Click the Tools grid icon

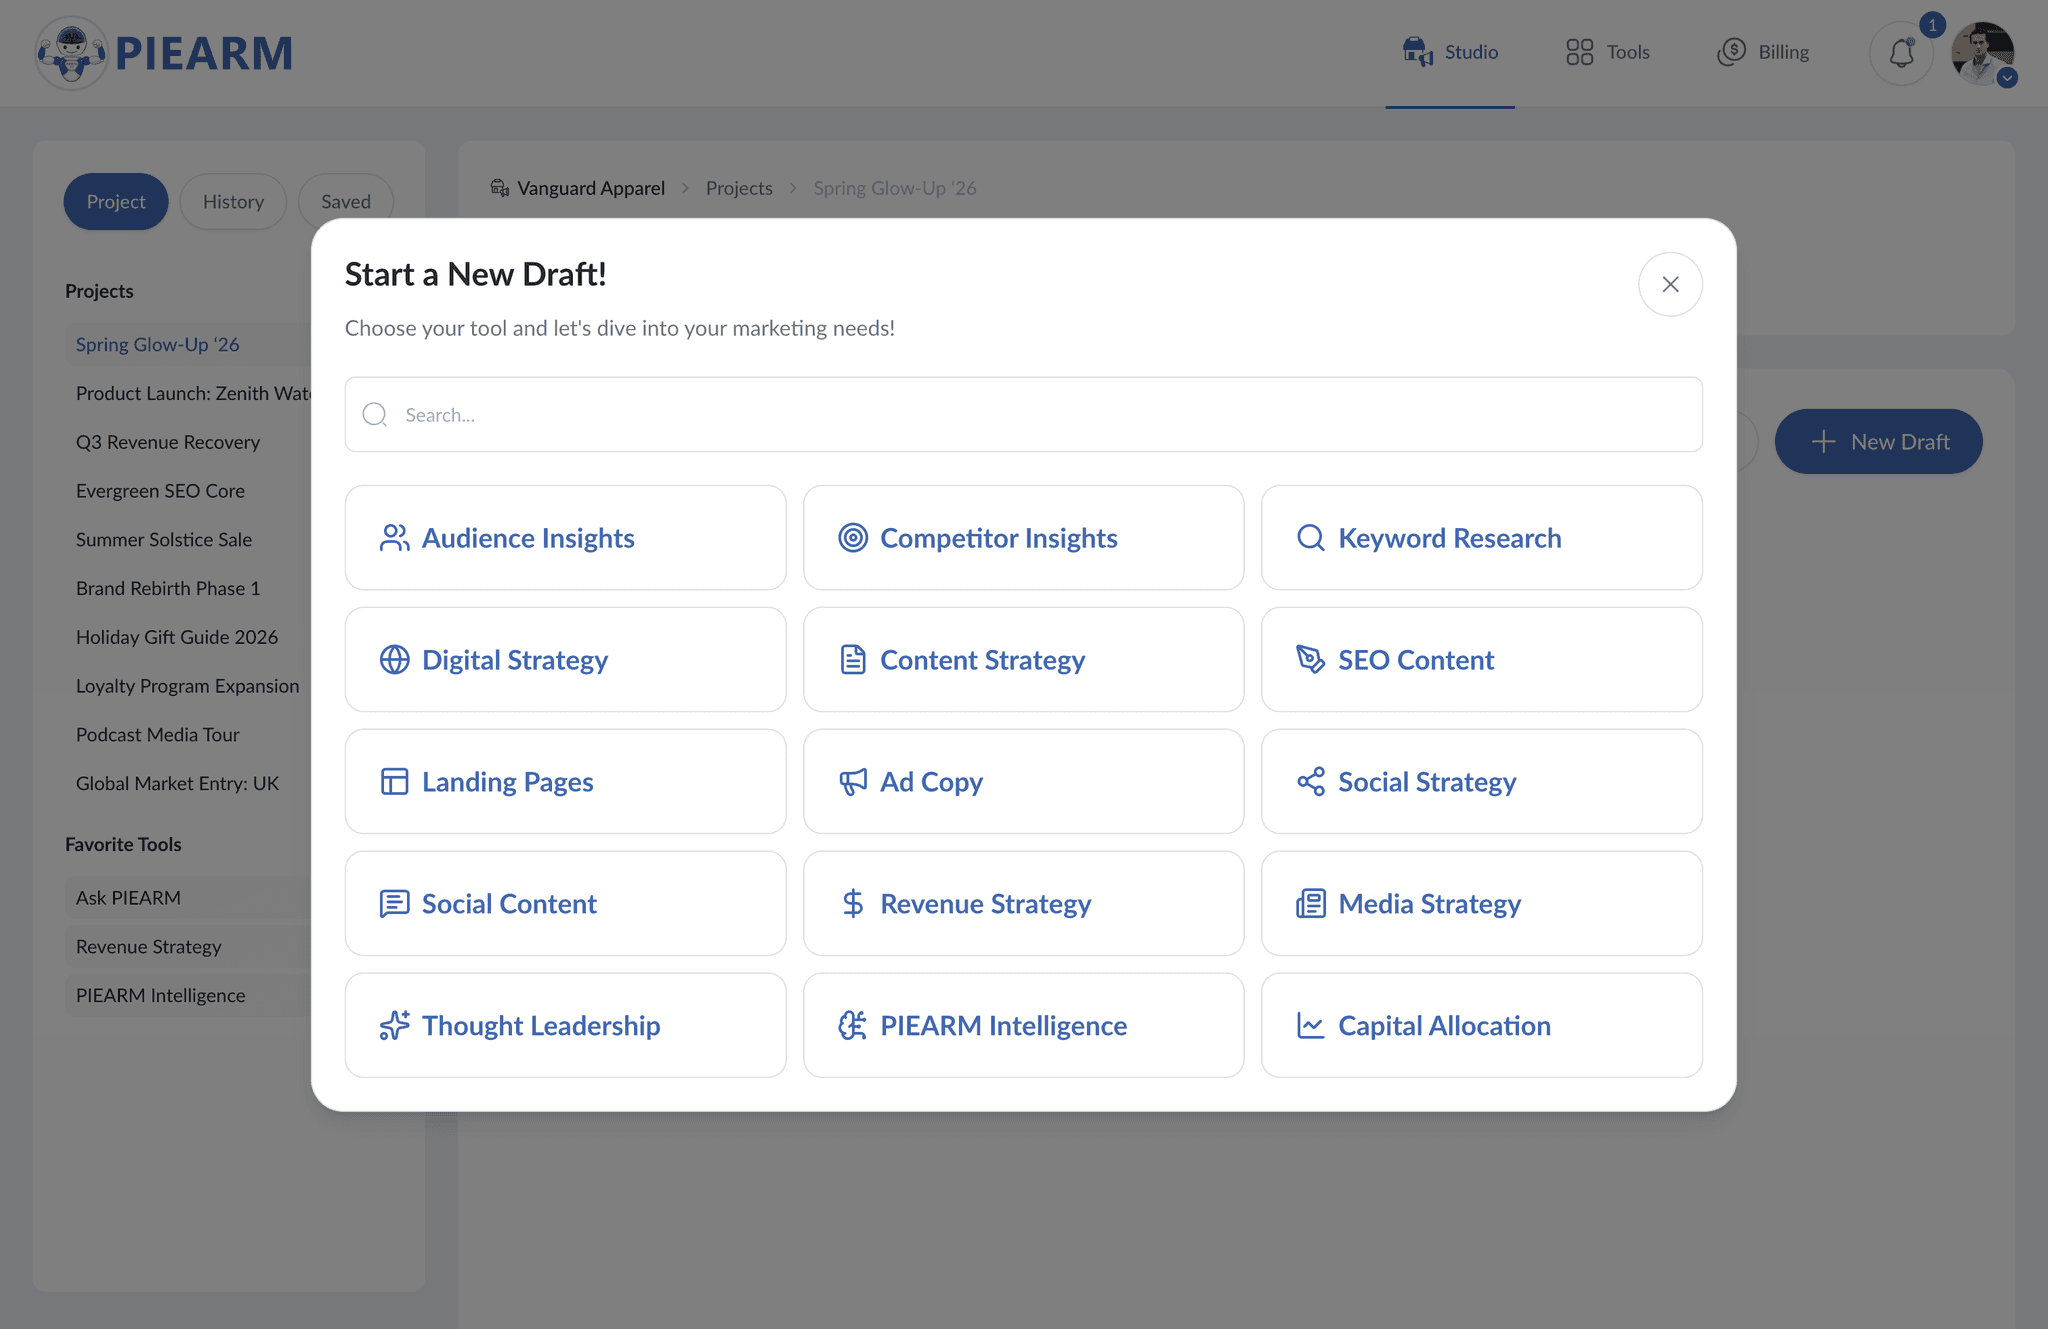1580,52
